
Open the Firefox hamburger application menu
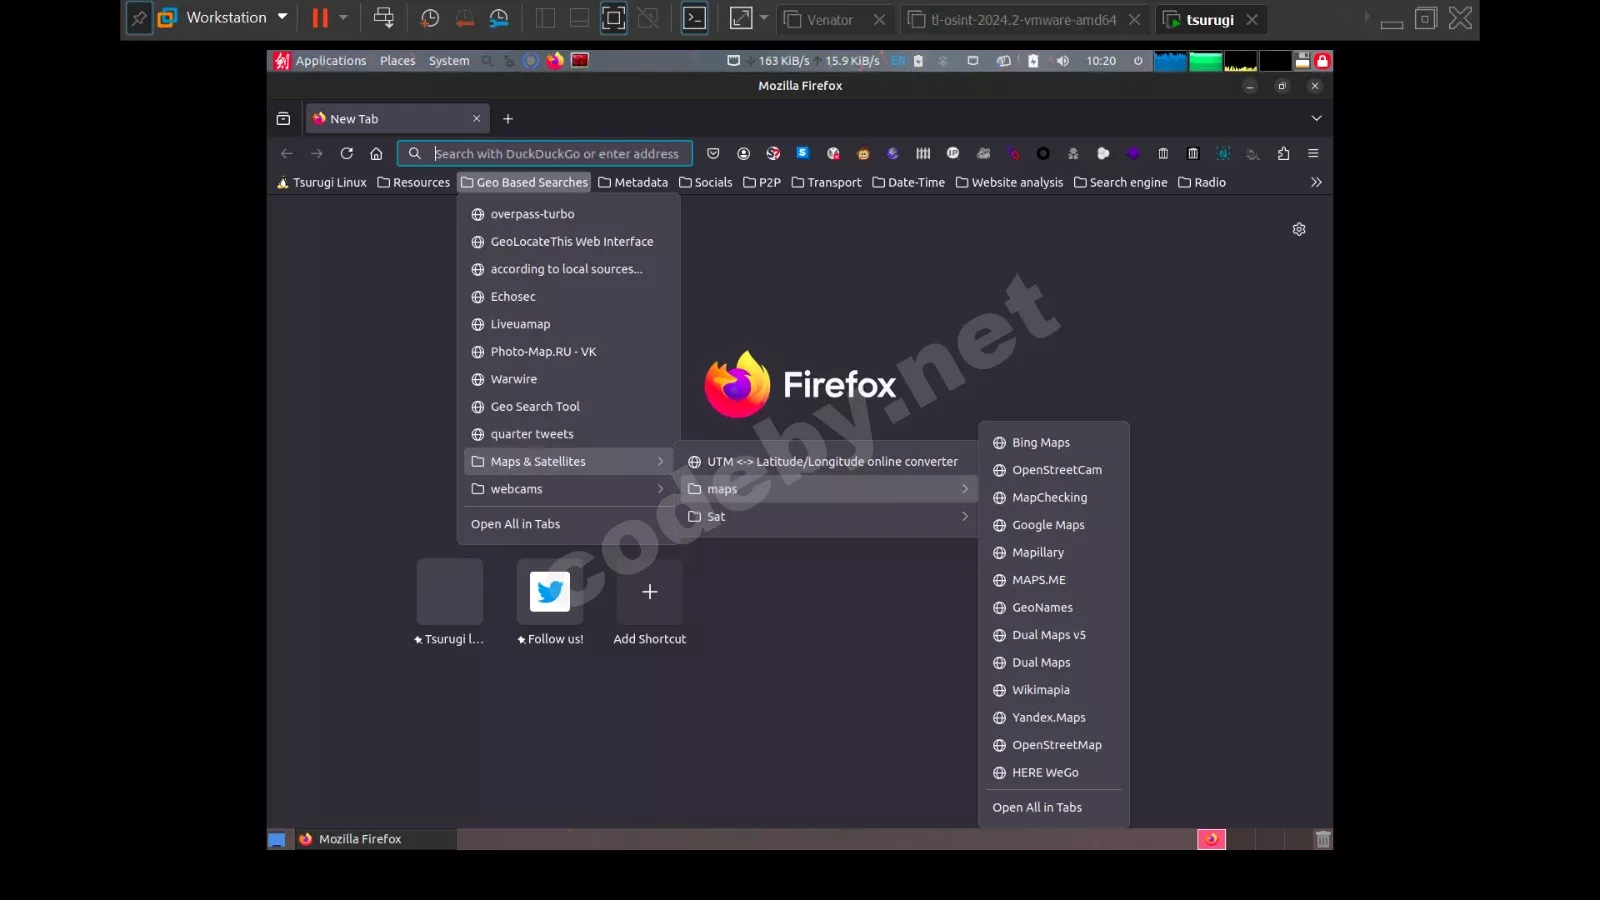pos(1313,154)
